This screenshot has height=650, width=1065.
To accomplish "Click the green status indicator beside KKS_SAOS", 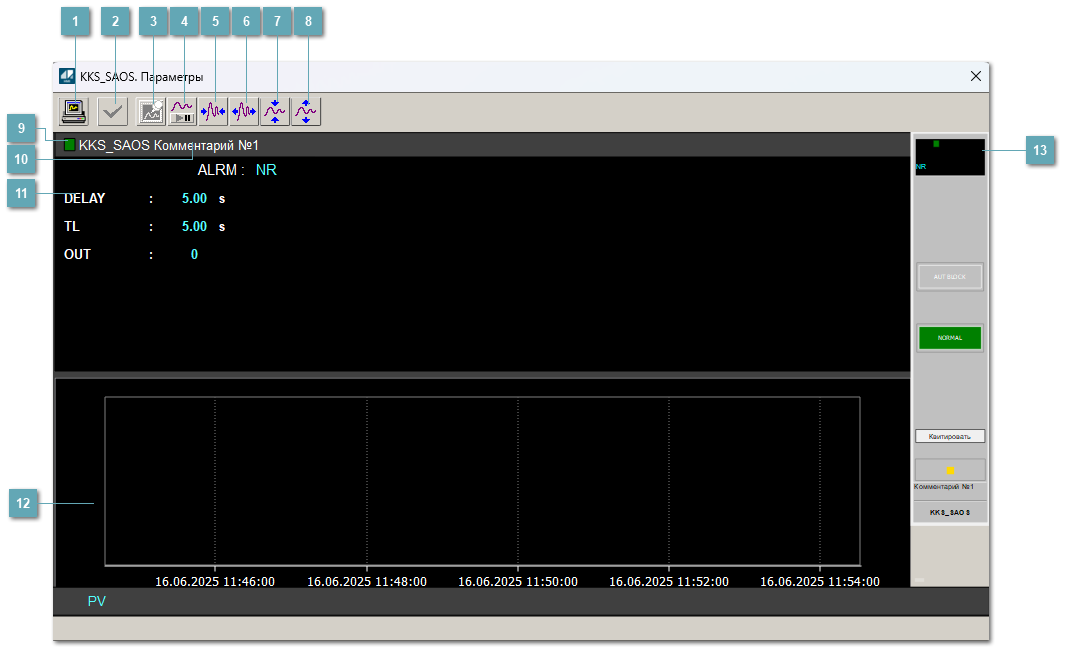I will pyautogui.click(x=69, y=145).
